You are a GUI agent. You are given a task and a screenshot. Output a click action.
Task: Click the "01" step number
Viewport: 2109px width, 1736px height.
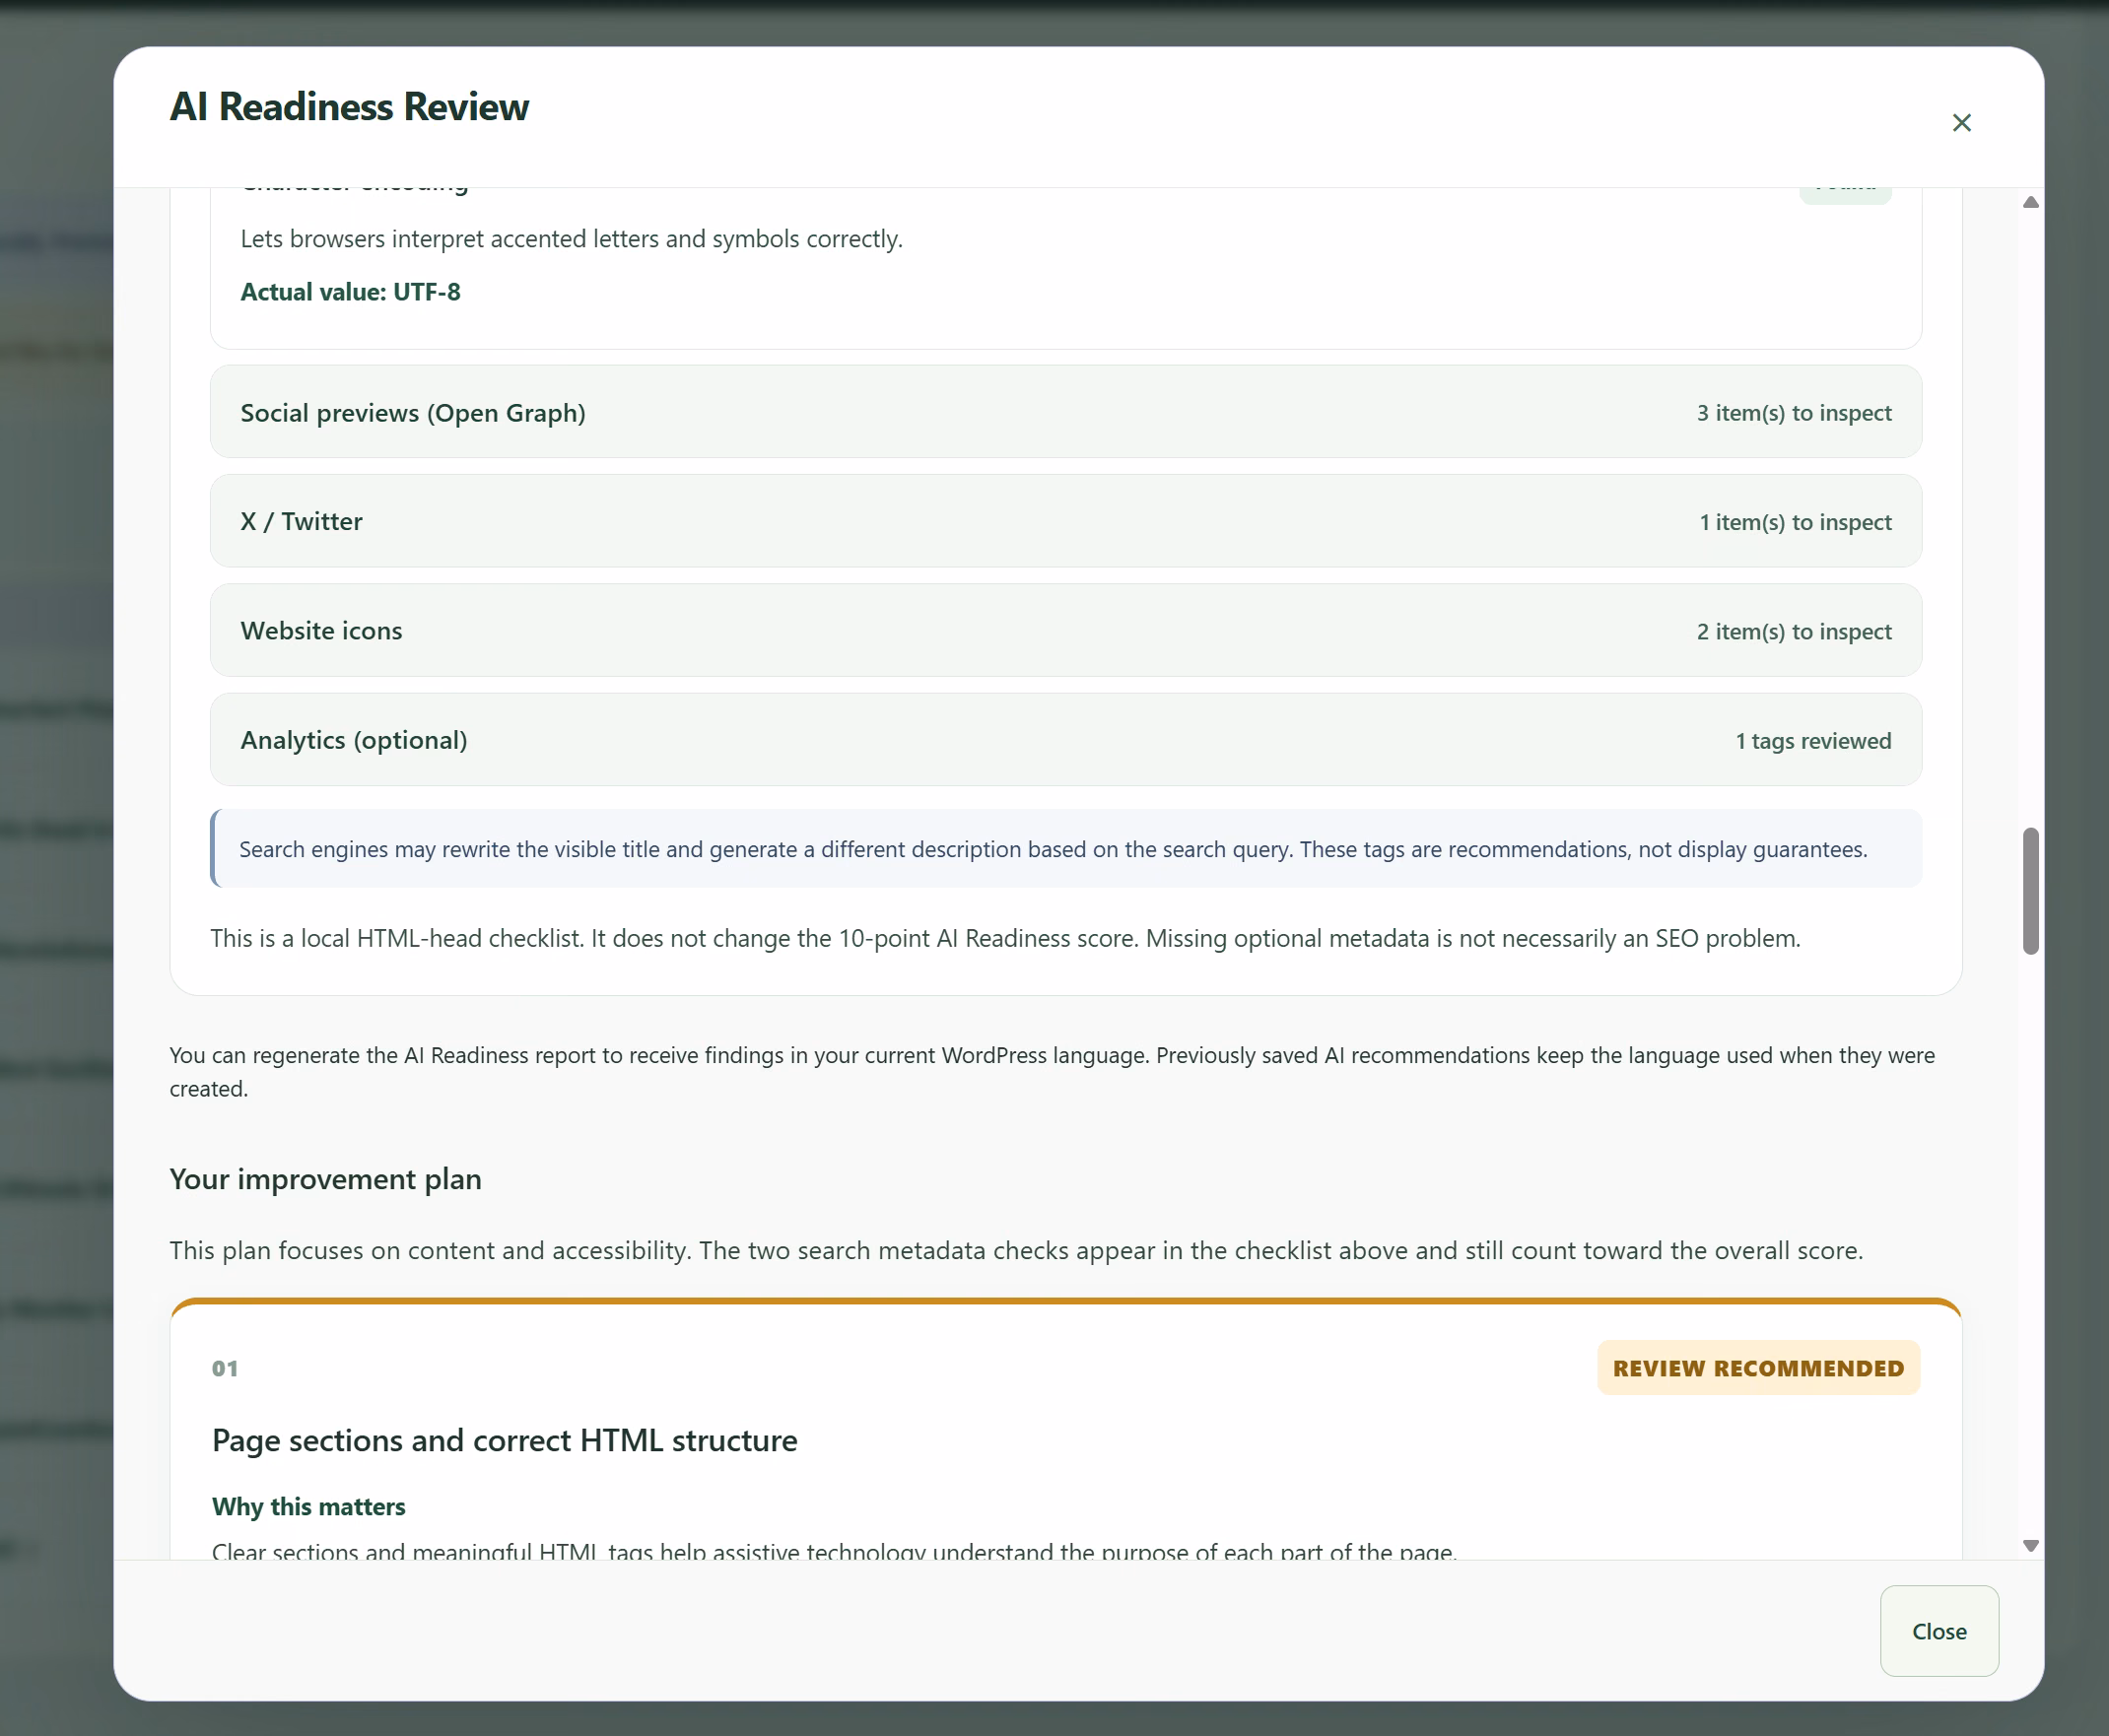(x=225, y=1368)
